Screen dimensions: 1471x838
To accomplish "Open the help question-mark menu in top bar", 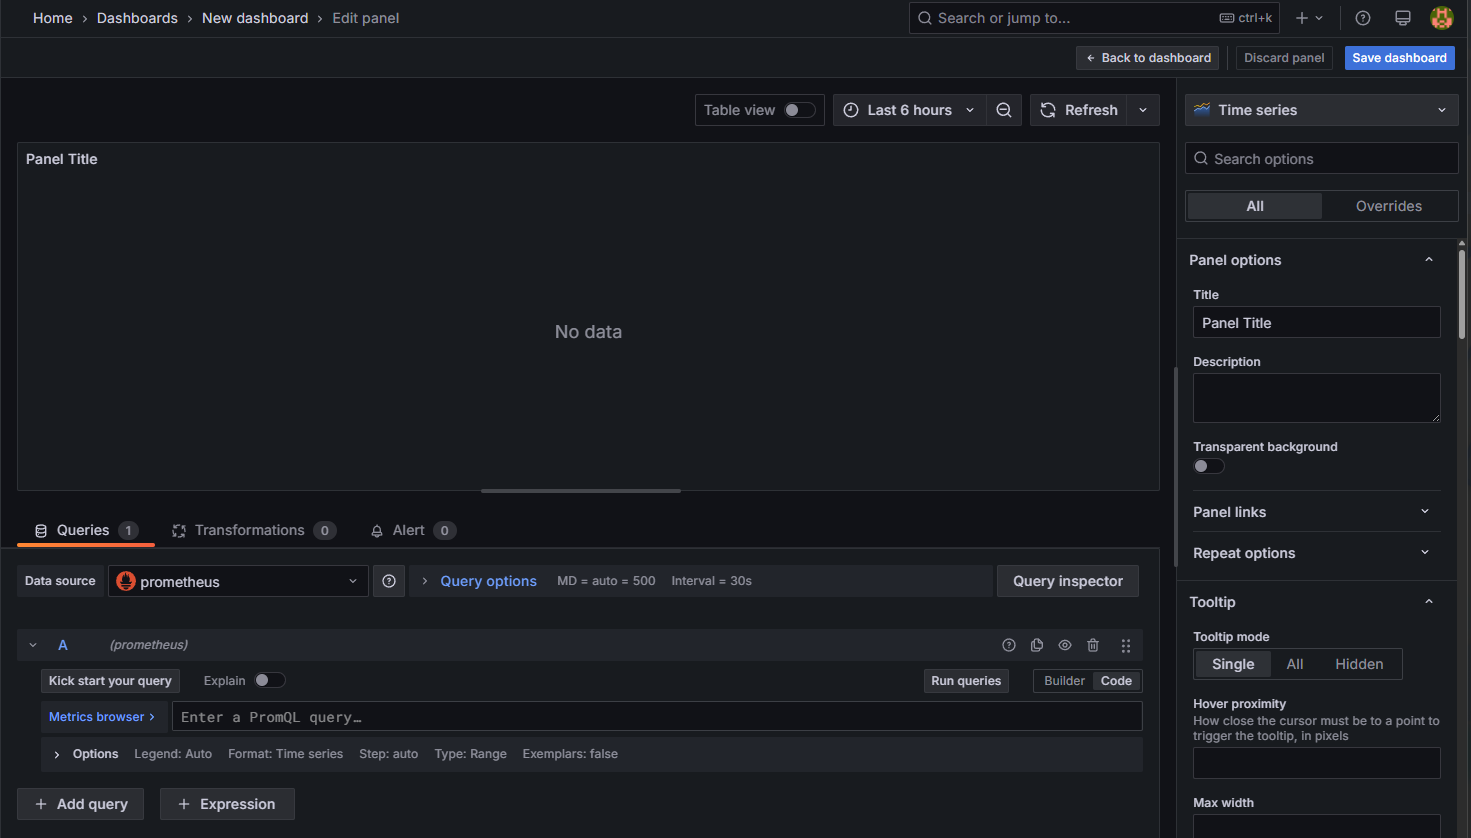I will point(1363,18).
